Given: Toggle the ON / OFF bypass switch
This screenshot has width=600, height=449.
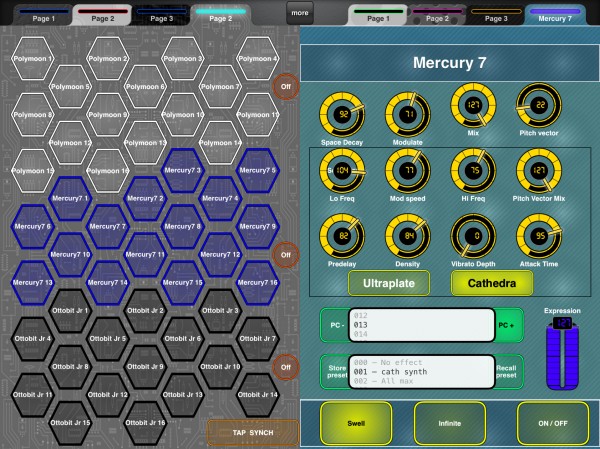Looking at the screenshot, I should [553, 423].
